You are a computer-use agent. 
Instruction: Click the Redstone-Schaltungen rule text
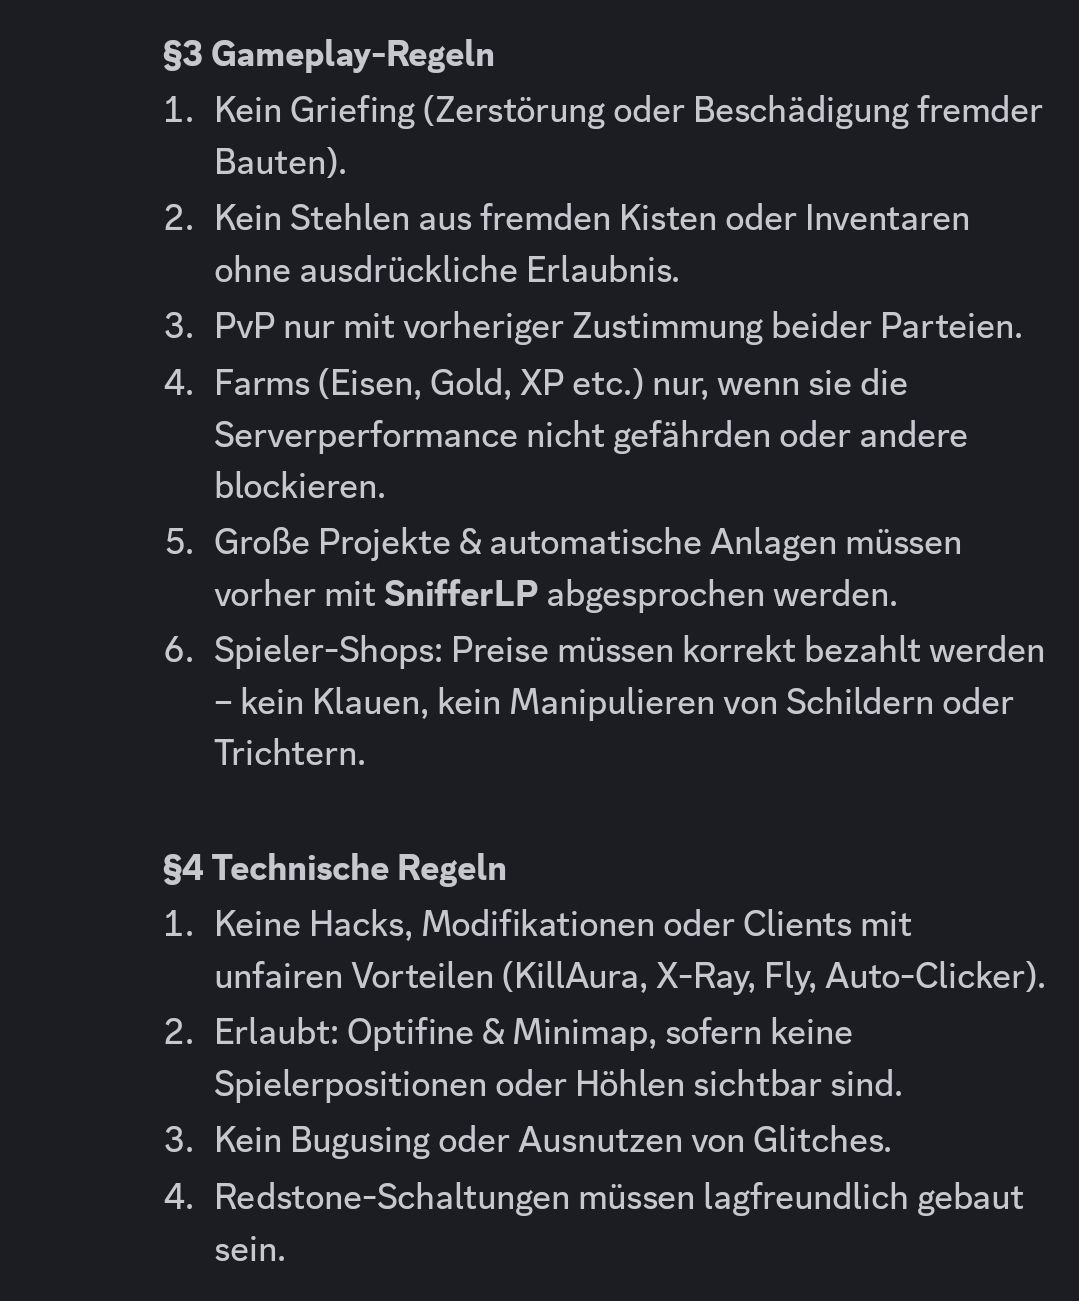pyautogui.click(x=618, y=1197)
